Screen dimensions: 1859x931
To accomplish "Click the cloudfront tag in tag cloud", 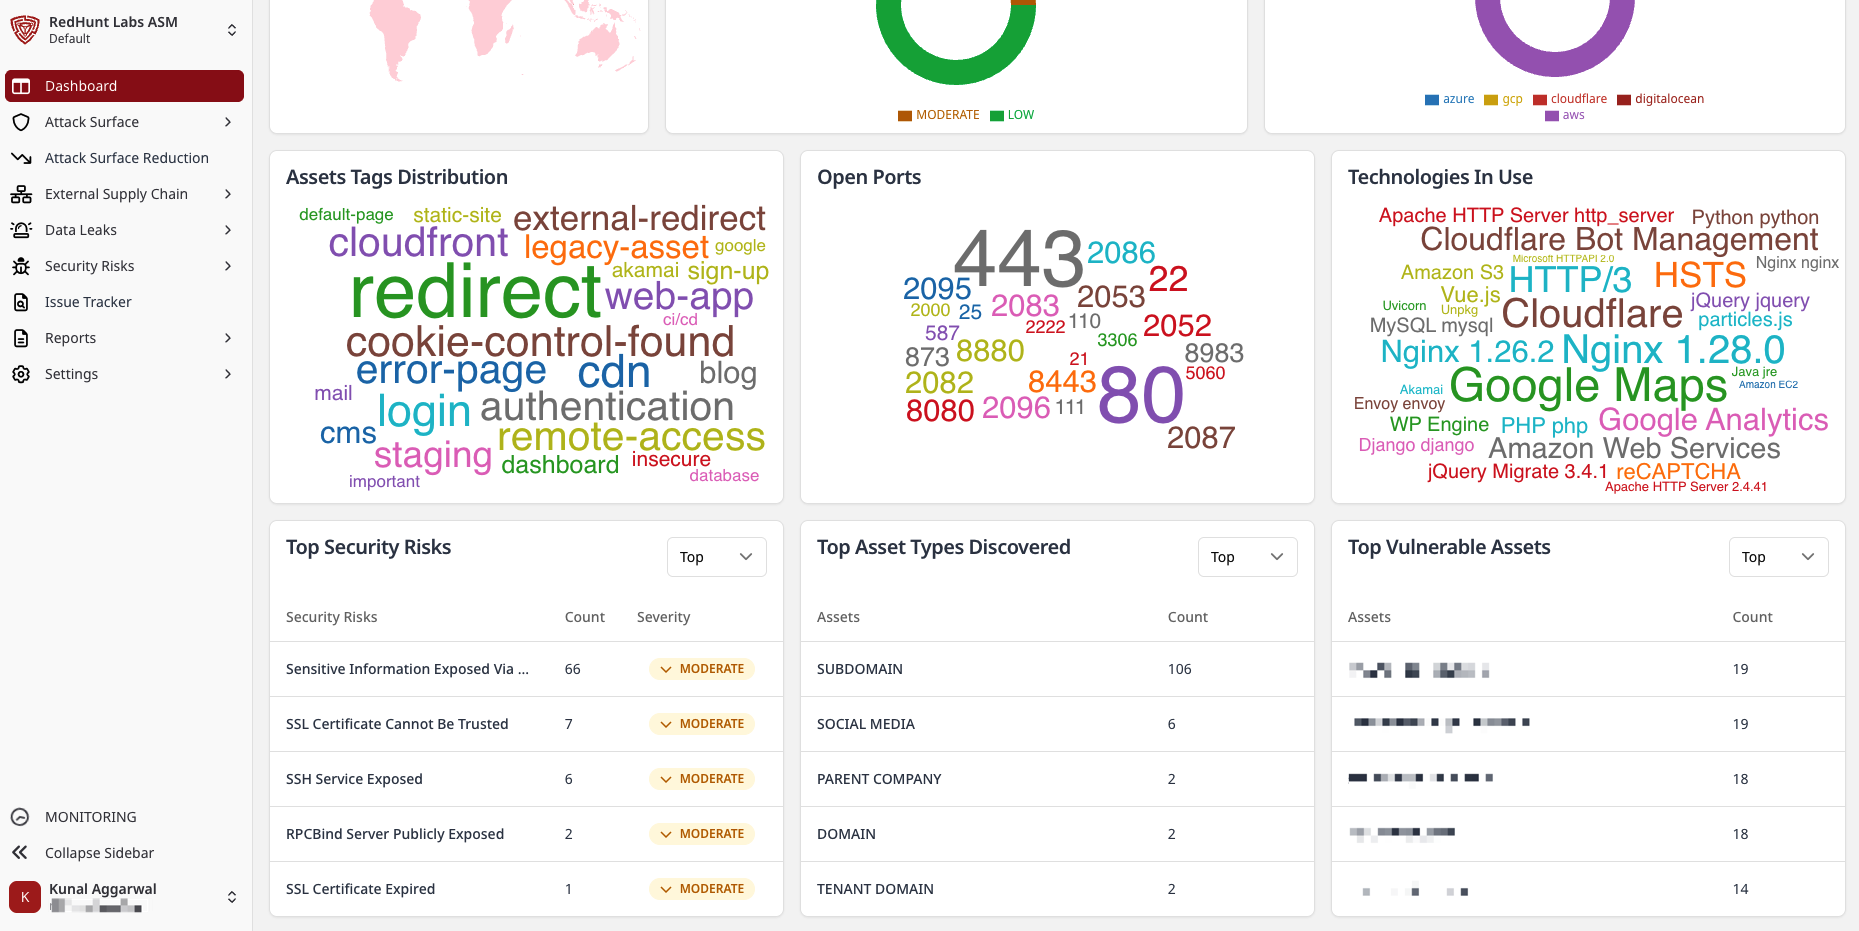I will coord(418,243).
